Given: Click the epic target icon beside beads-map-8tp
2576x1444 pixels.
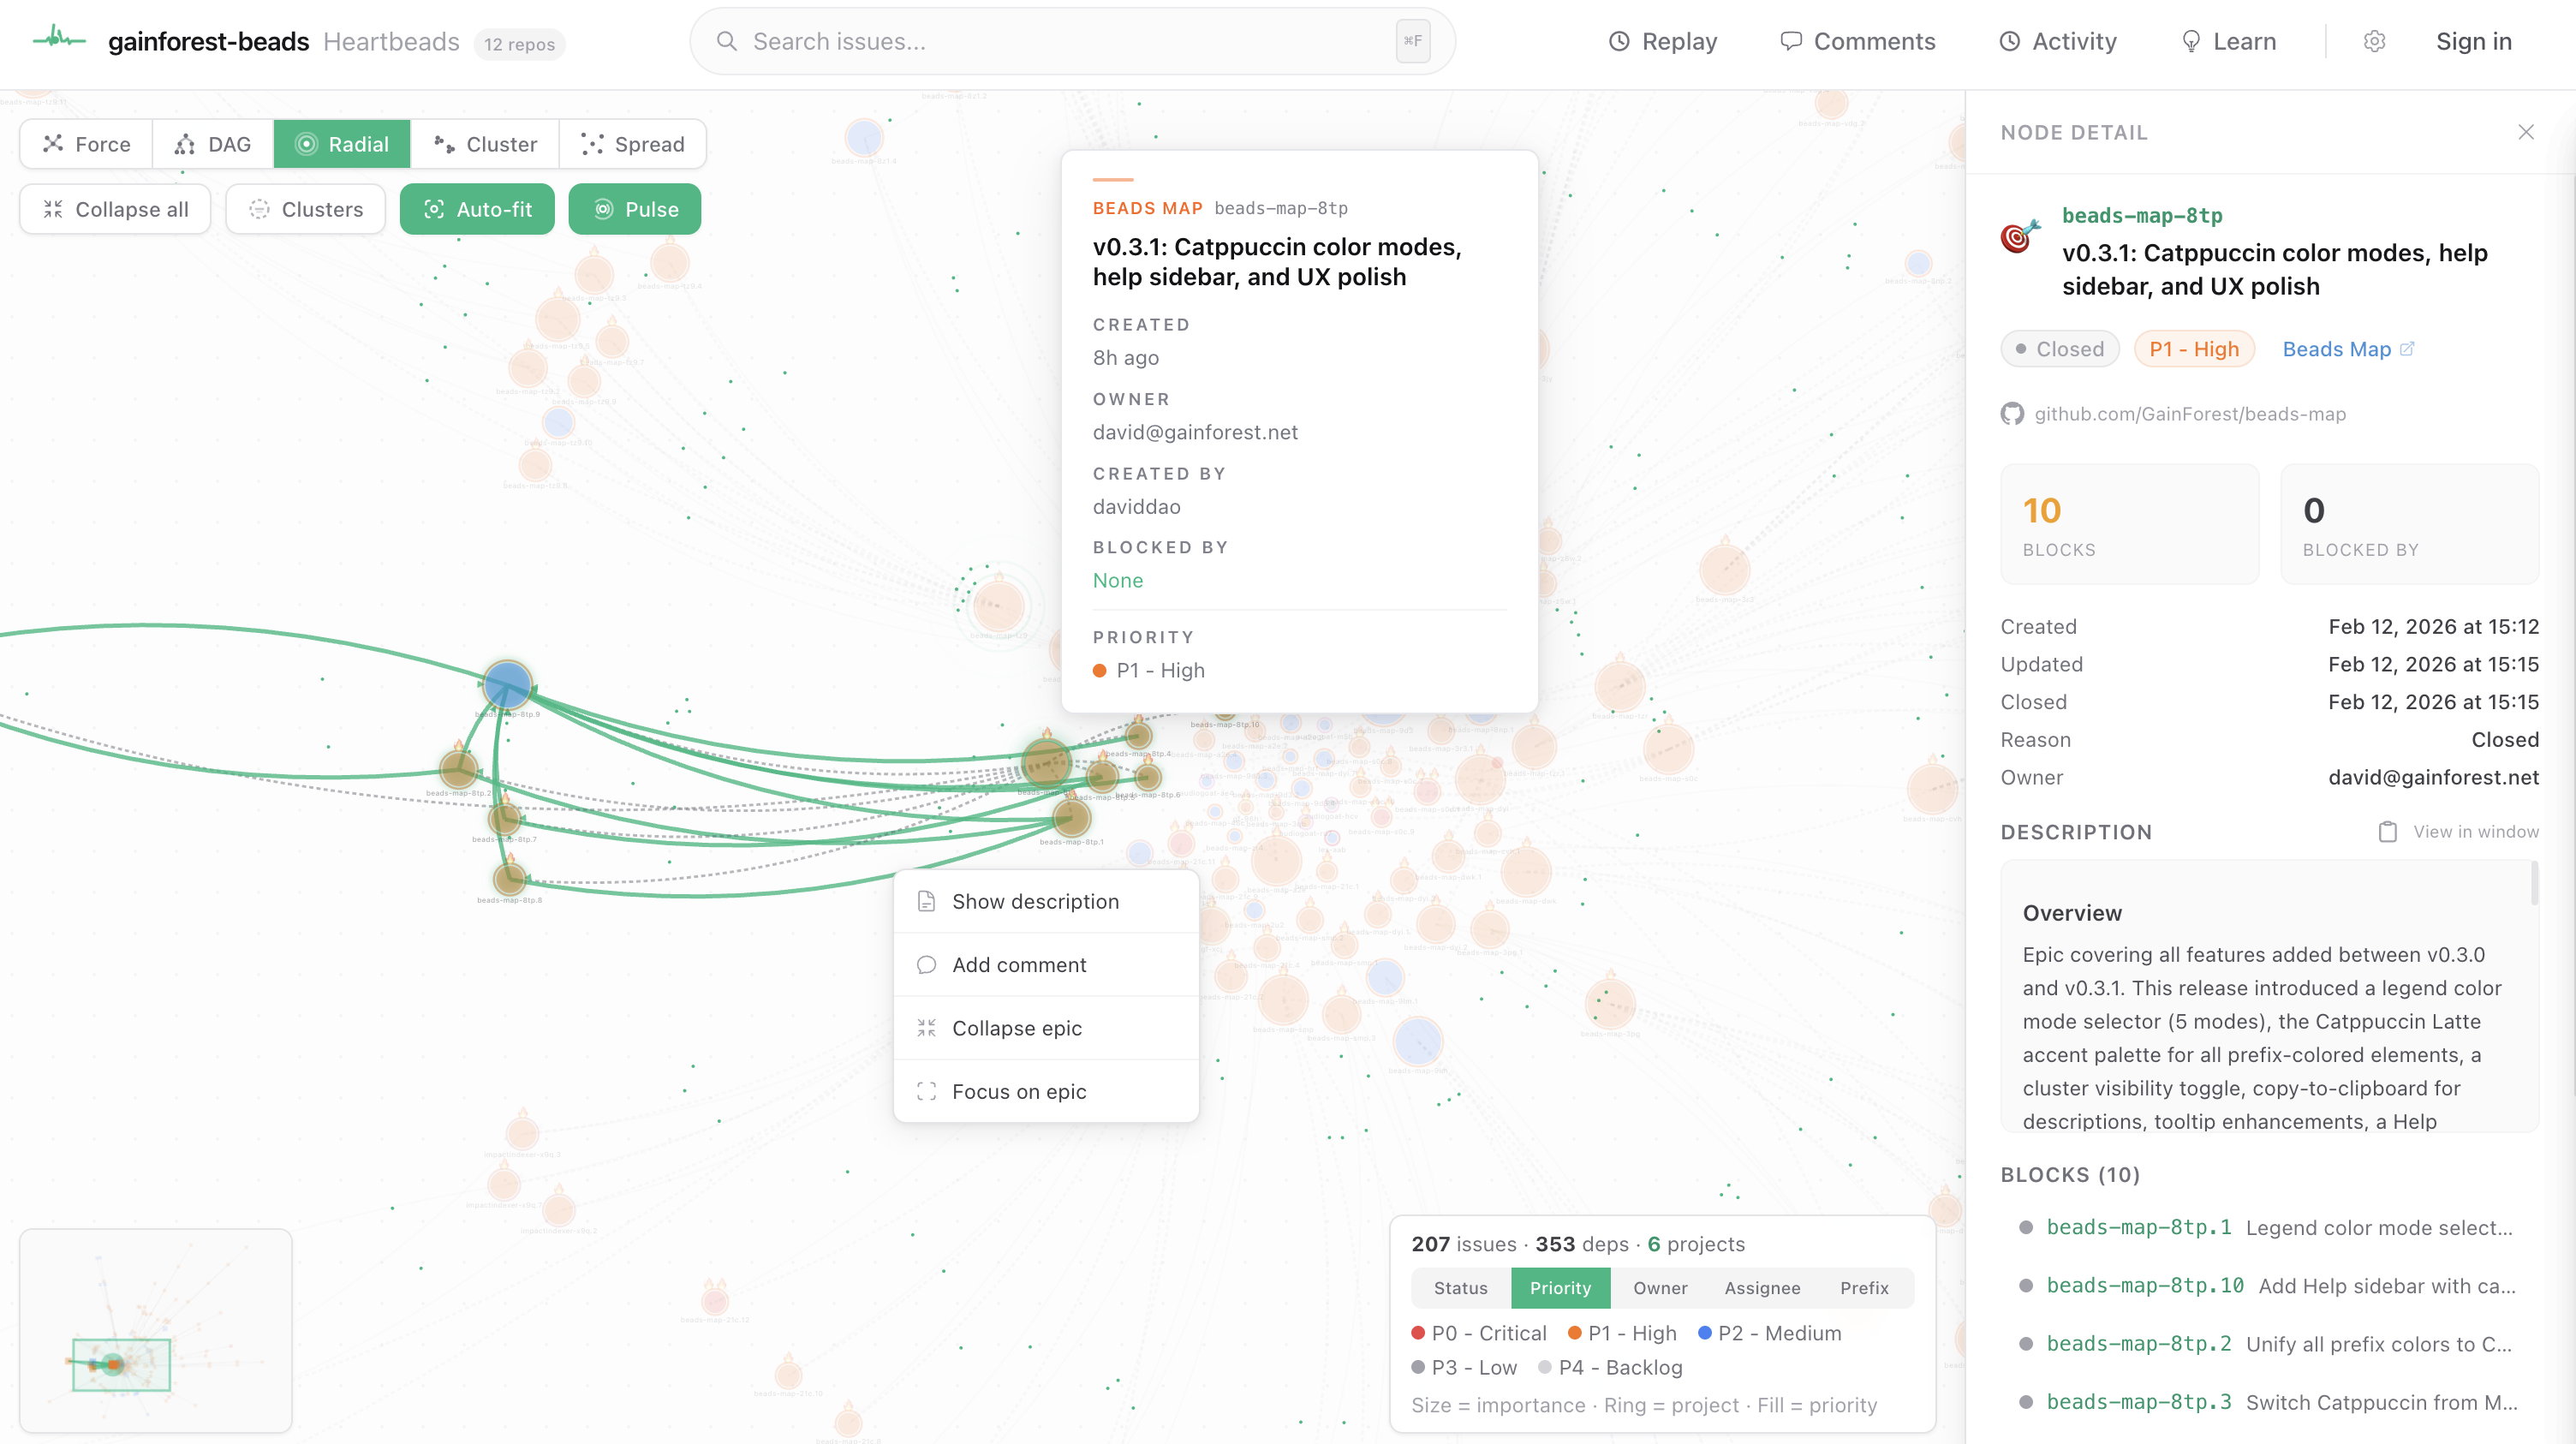Looking at the screenshot, I should point(2020,236).
